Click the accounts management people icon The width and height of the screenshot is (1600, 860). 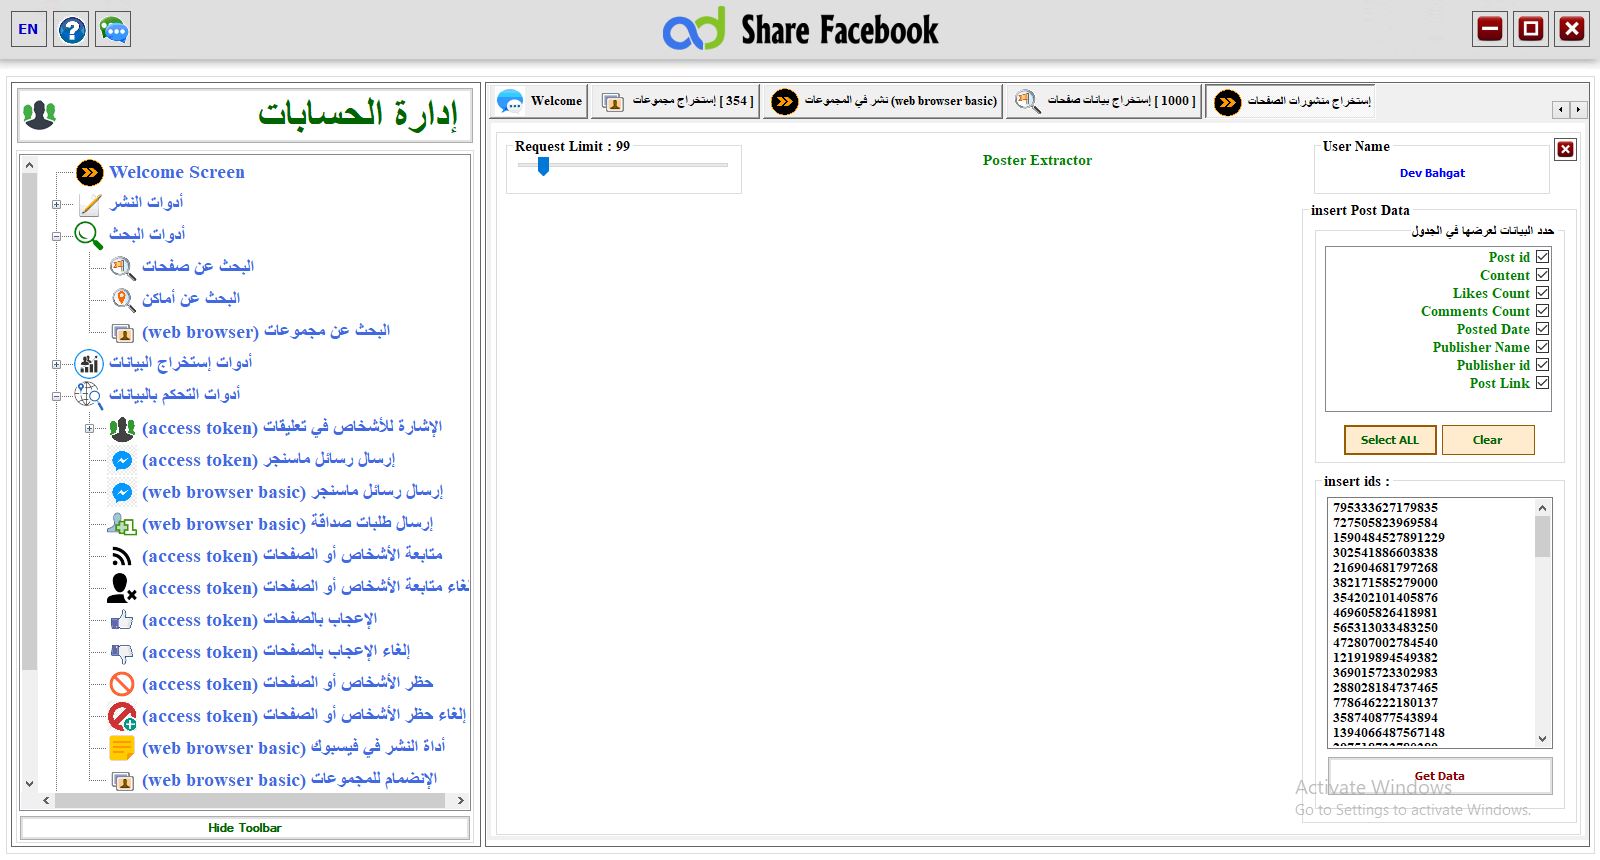(40, 115)
